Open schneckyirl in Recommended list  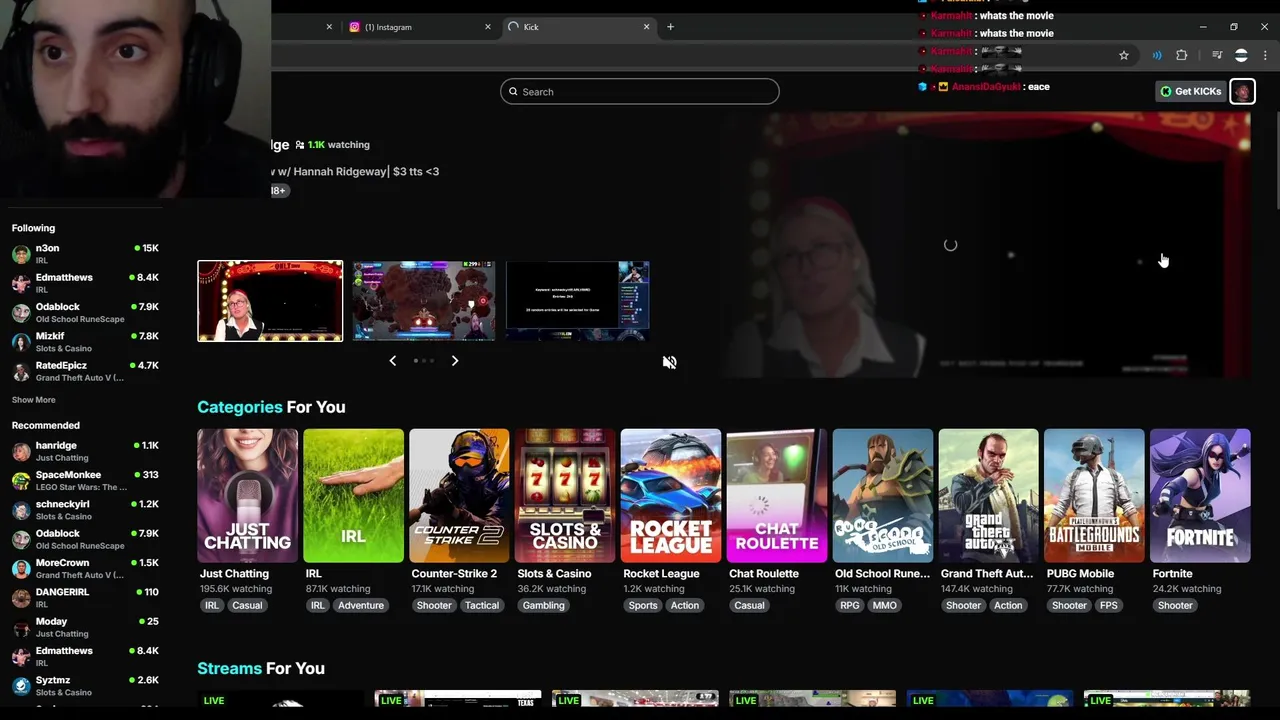[x=85, y=510]
